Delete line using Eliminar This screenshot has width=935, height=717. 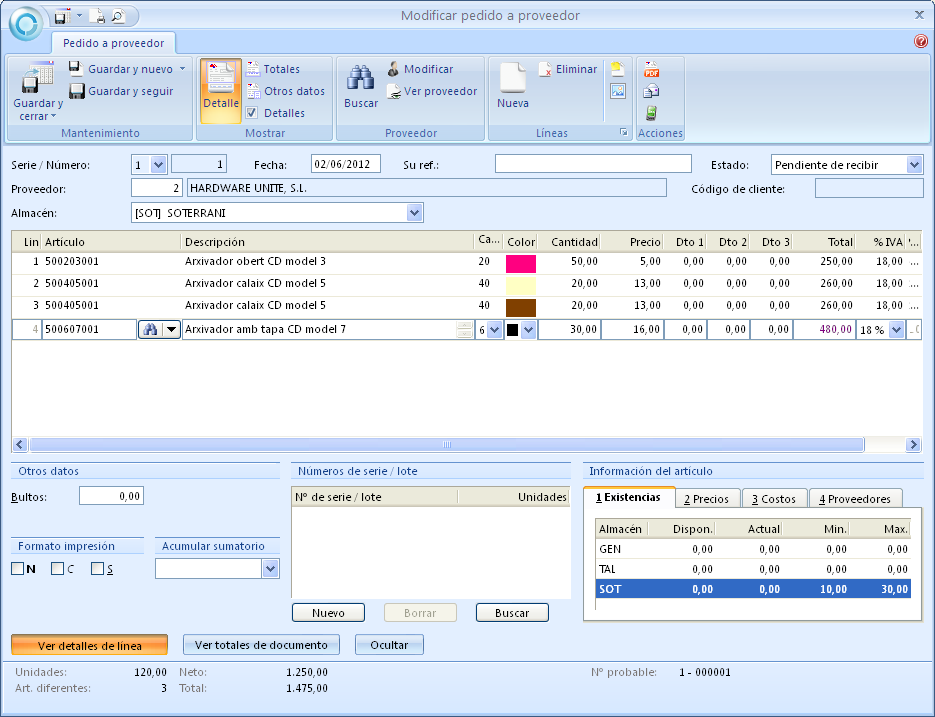[x=567, y=69]
